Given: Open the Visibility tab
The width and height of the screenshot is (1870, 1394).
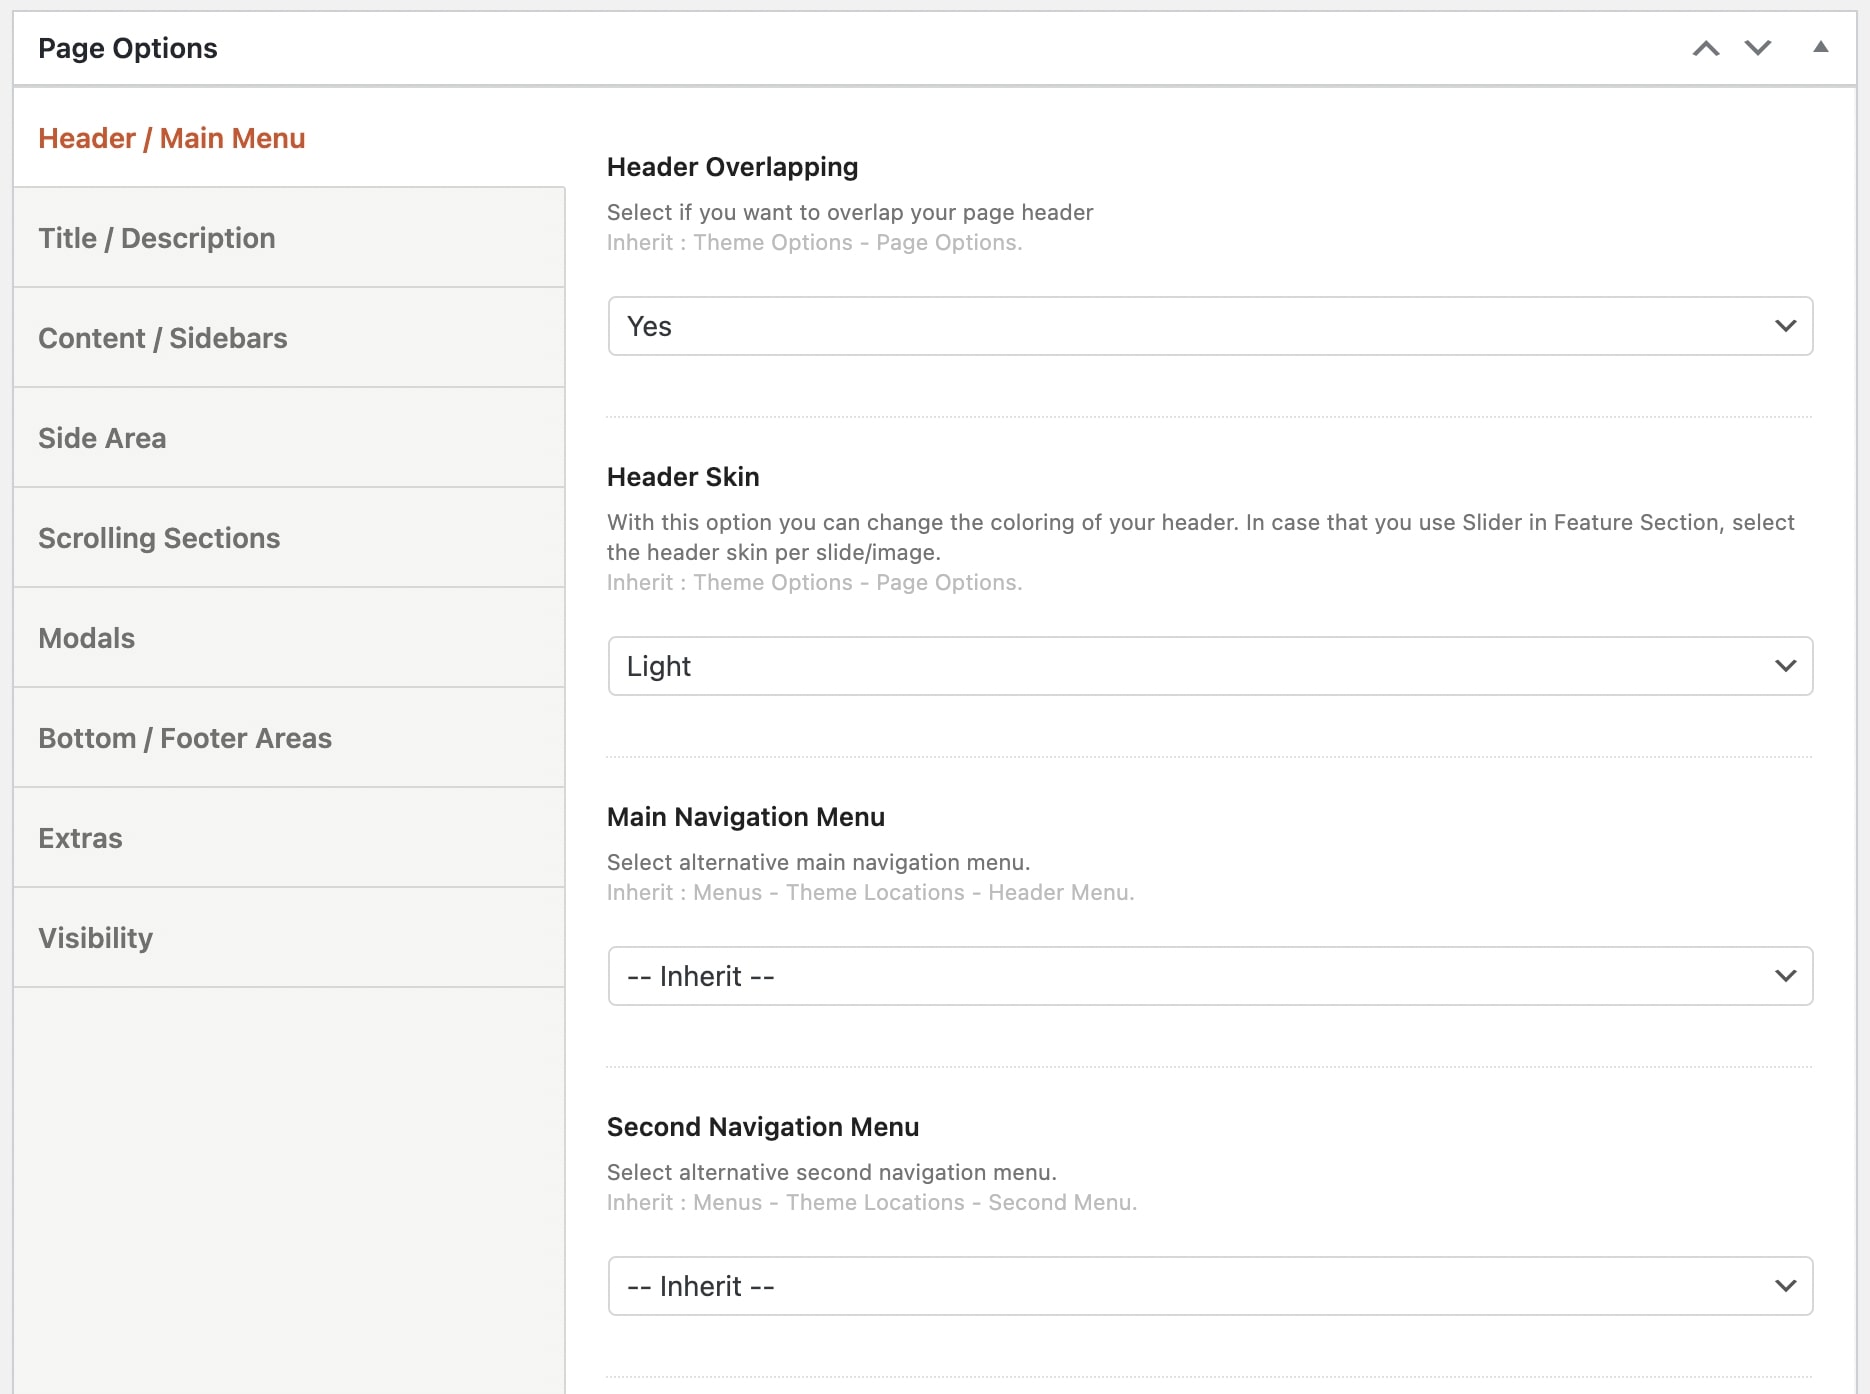Looking at the screenshot, I should point(96,938).
